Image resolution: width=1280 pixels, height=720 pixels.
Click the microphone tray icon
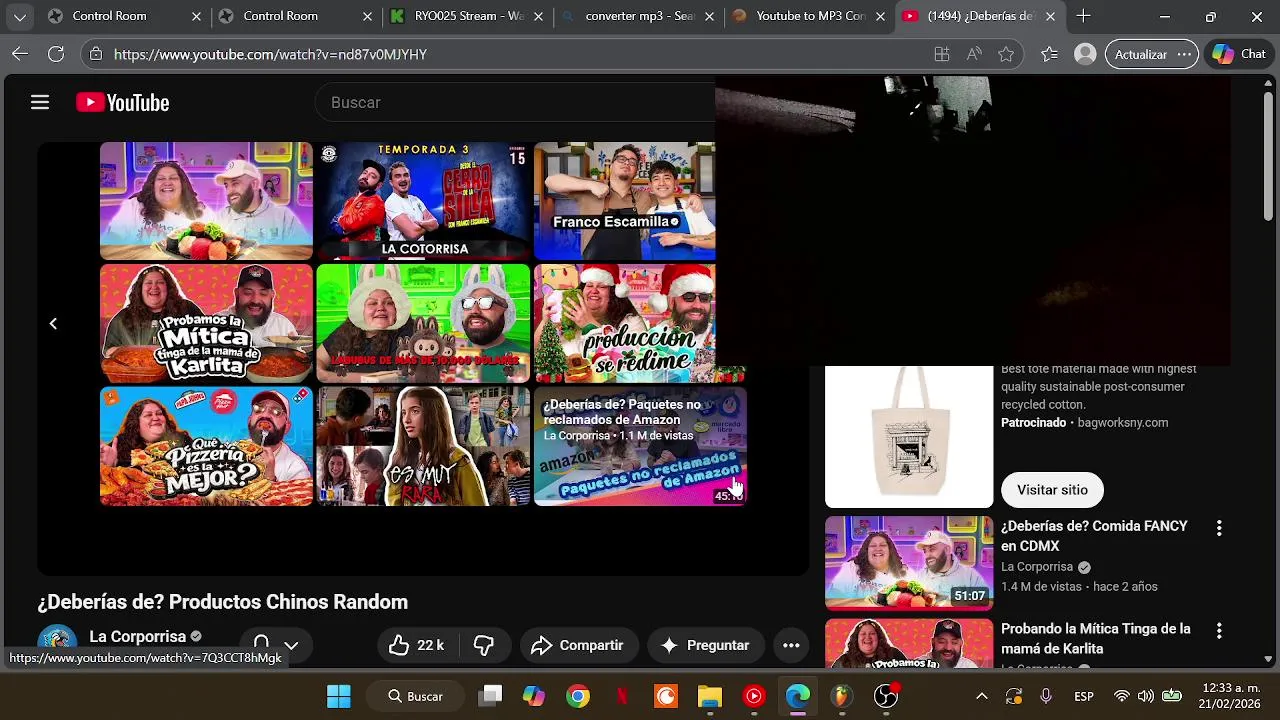point(1046,696)
